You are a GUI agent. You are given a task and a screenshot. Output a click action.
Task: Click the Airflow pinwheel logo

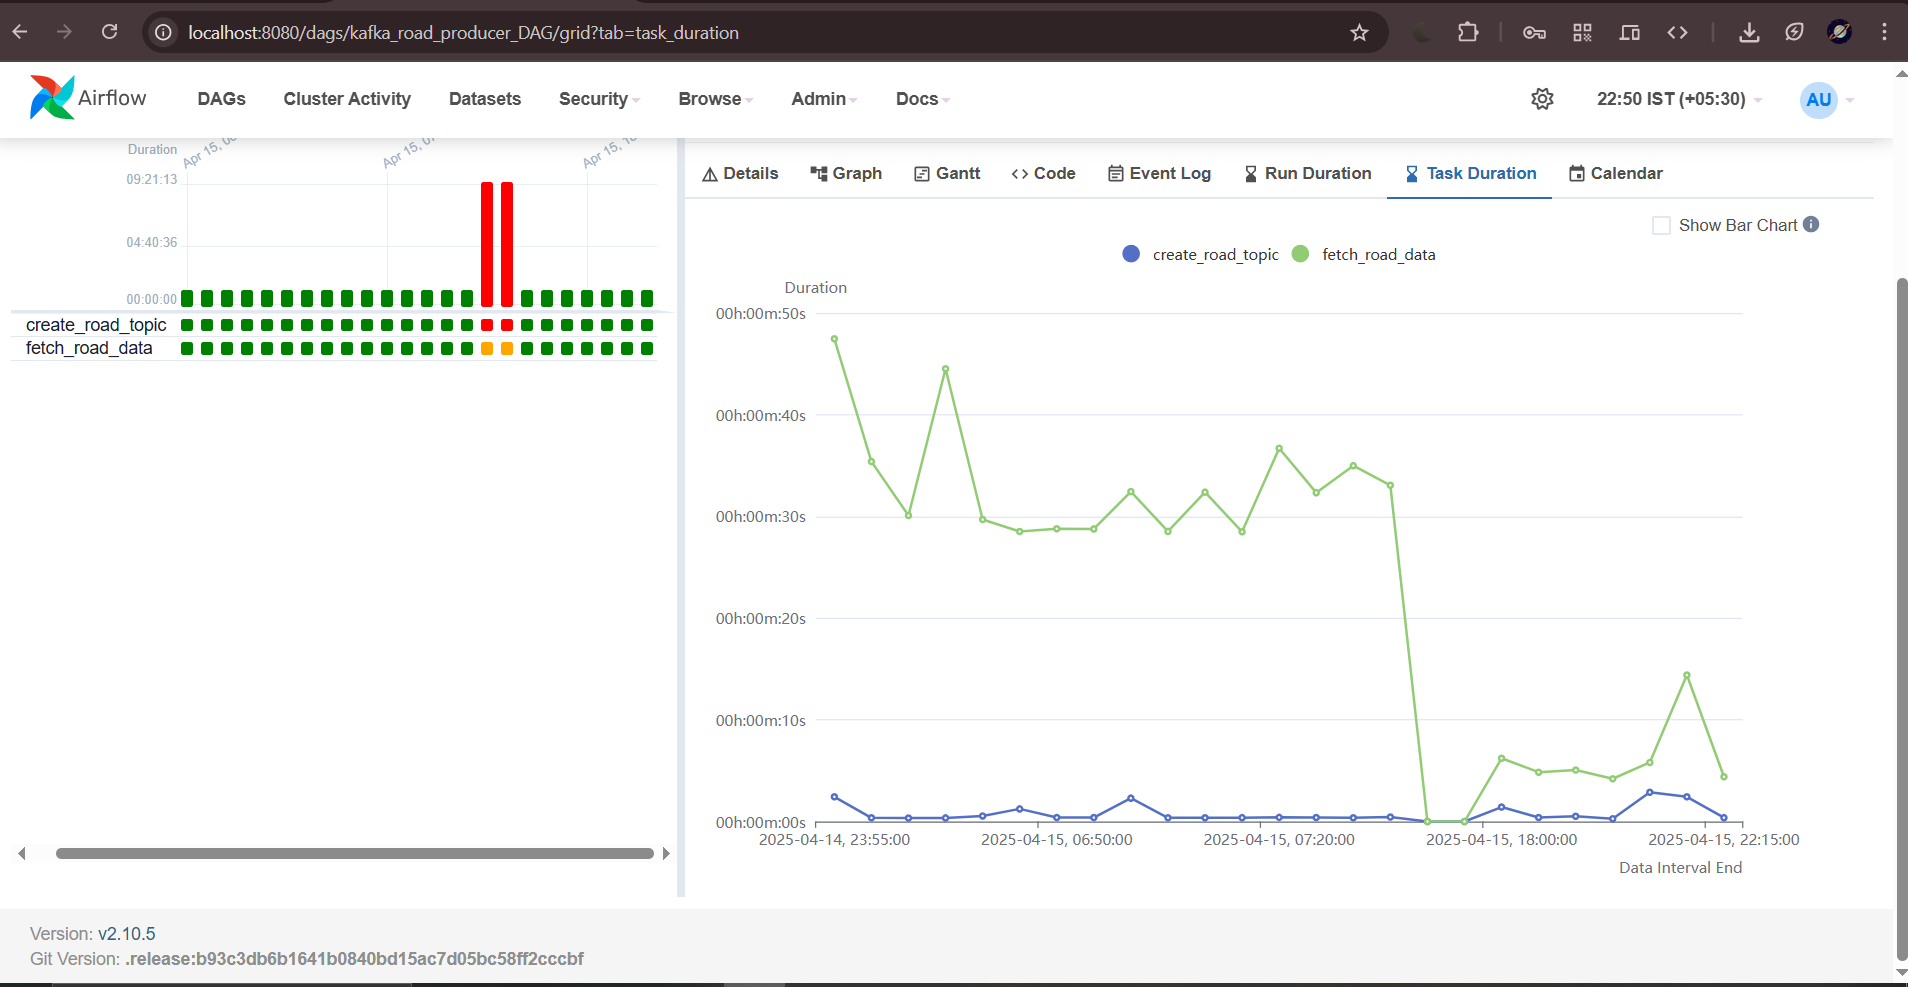pyautogui.click(x=52, y=98)
